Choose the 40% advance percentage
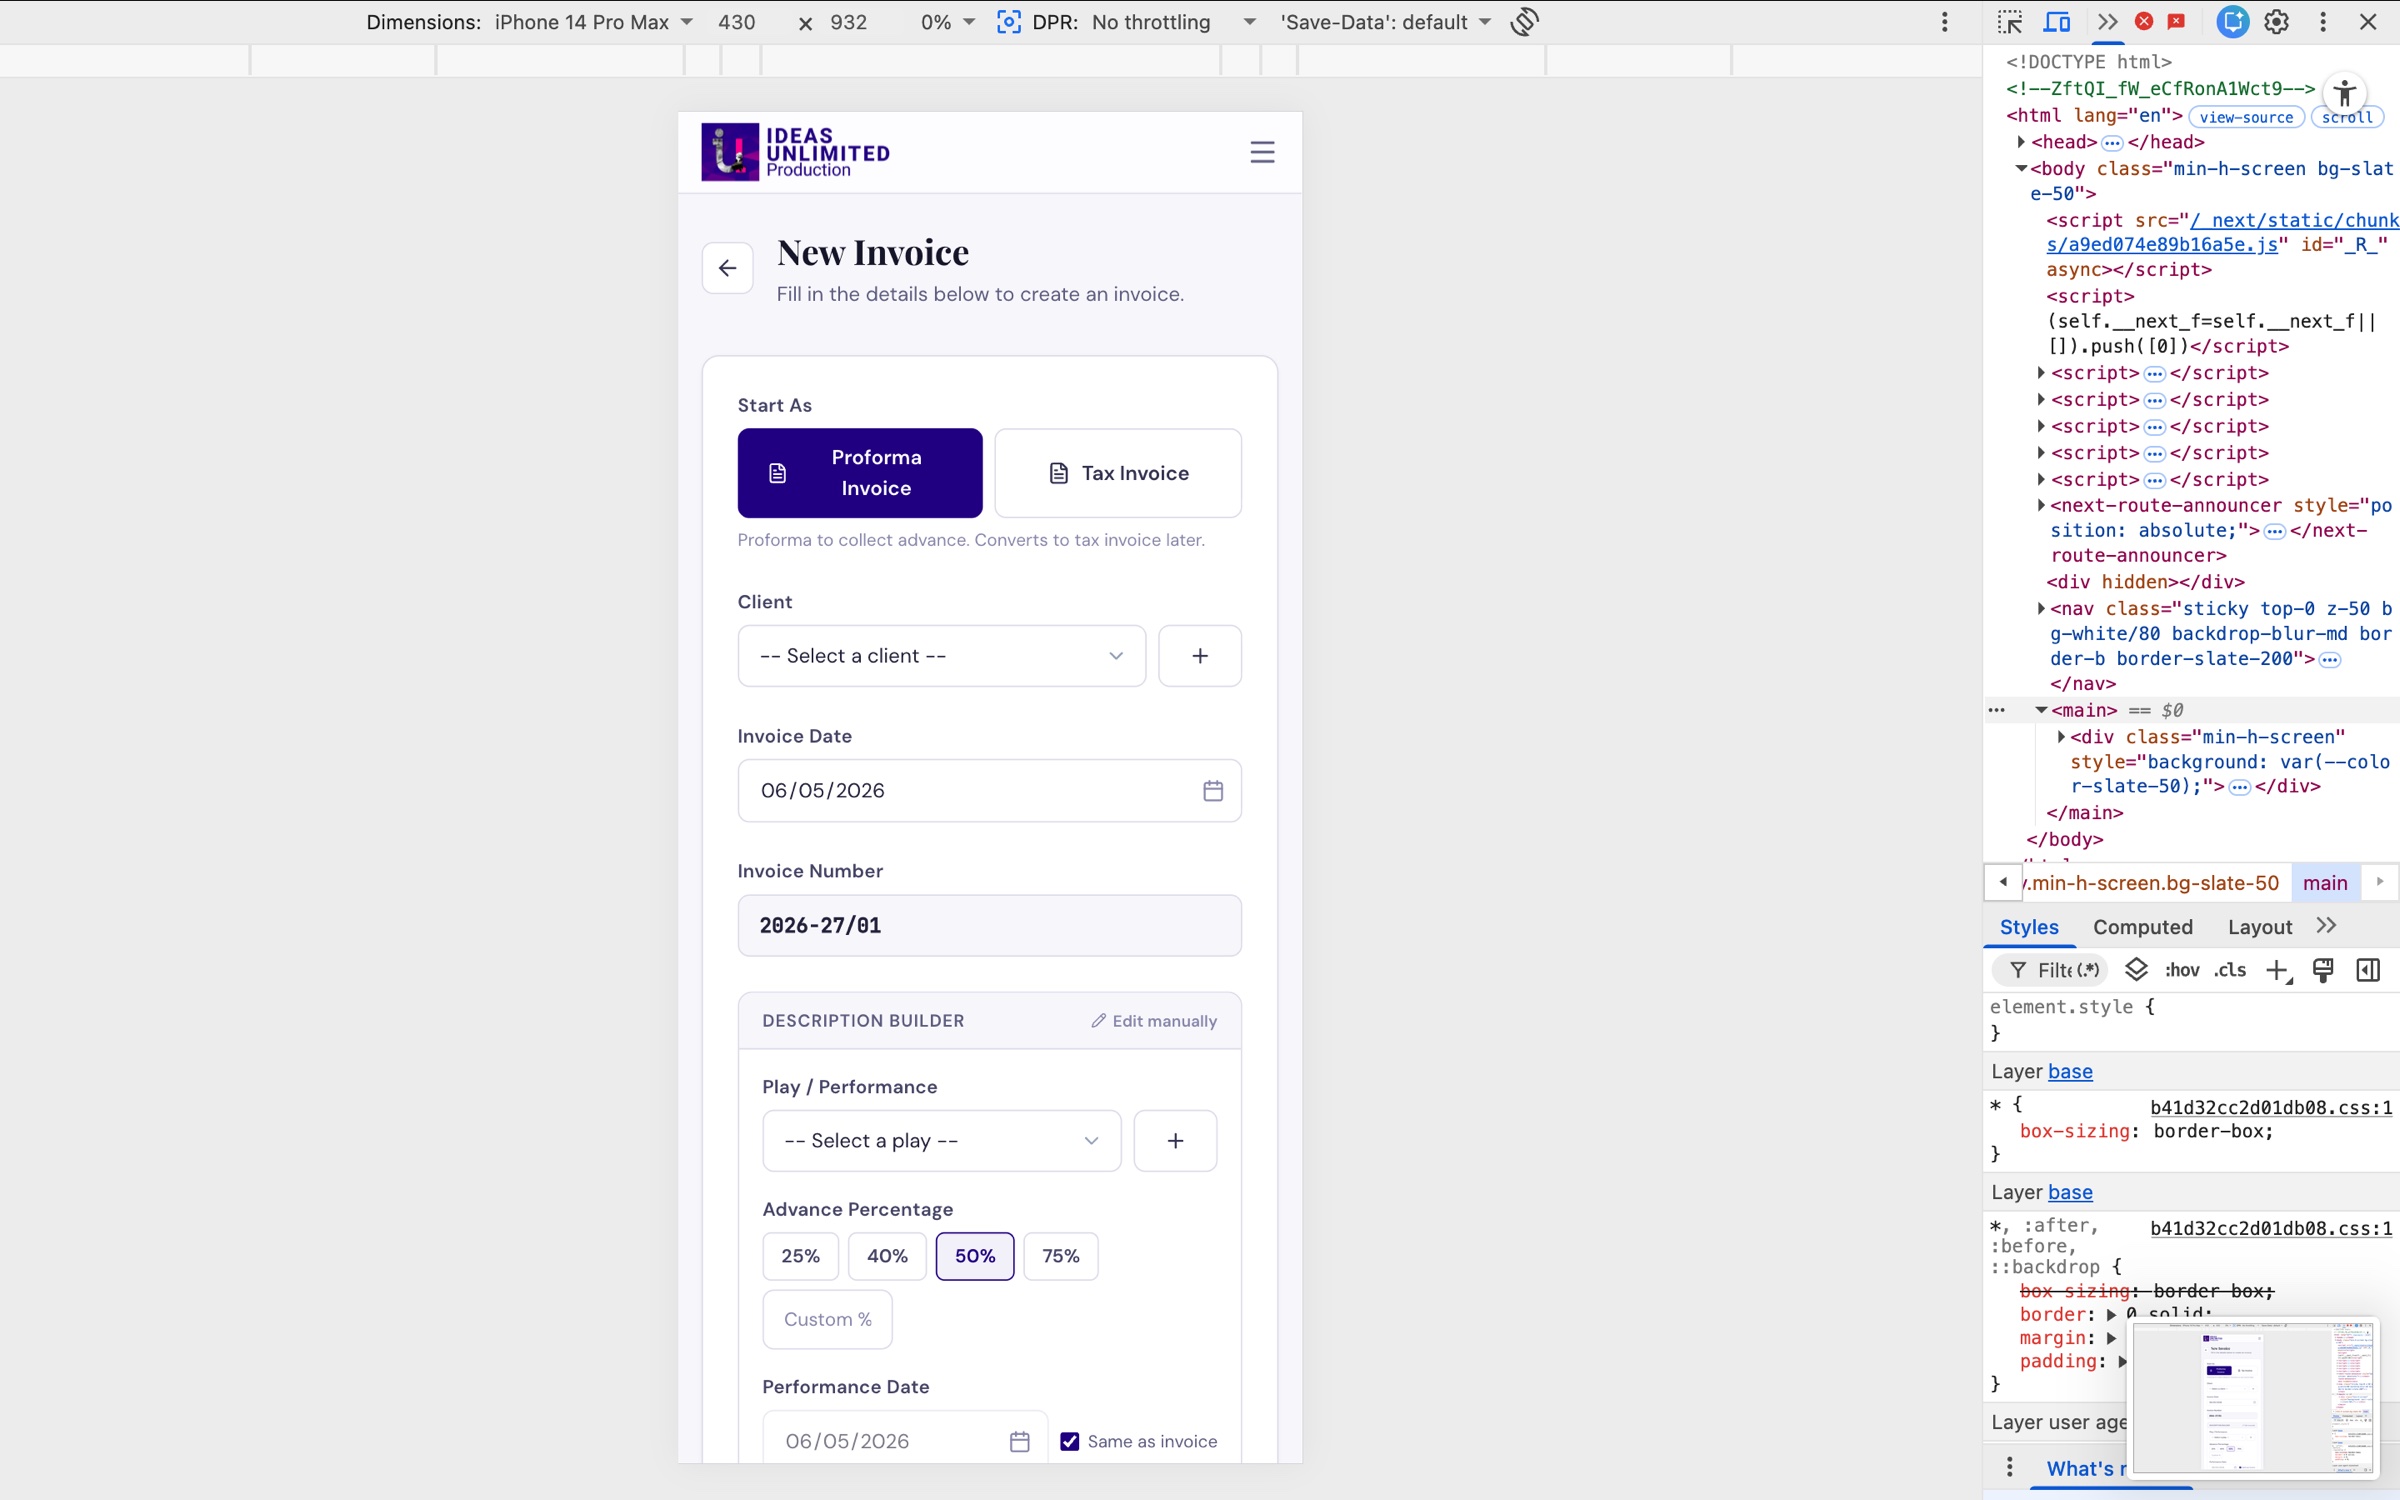This screenshot has width=2400, height=1500. pos(887,1256)
